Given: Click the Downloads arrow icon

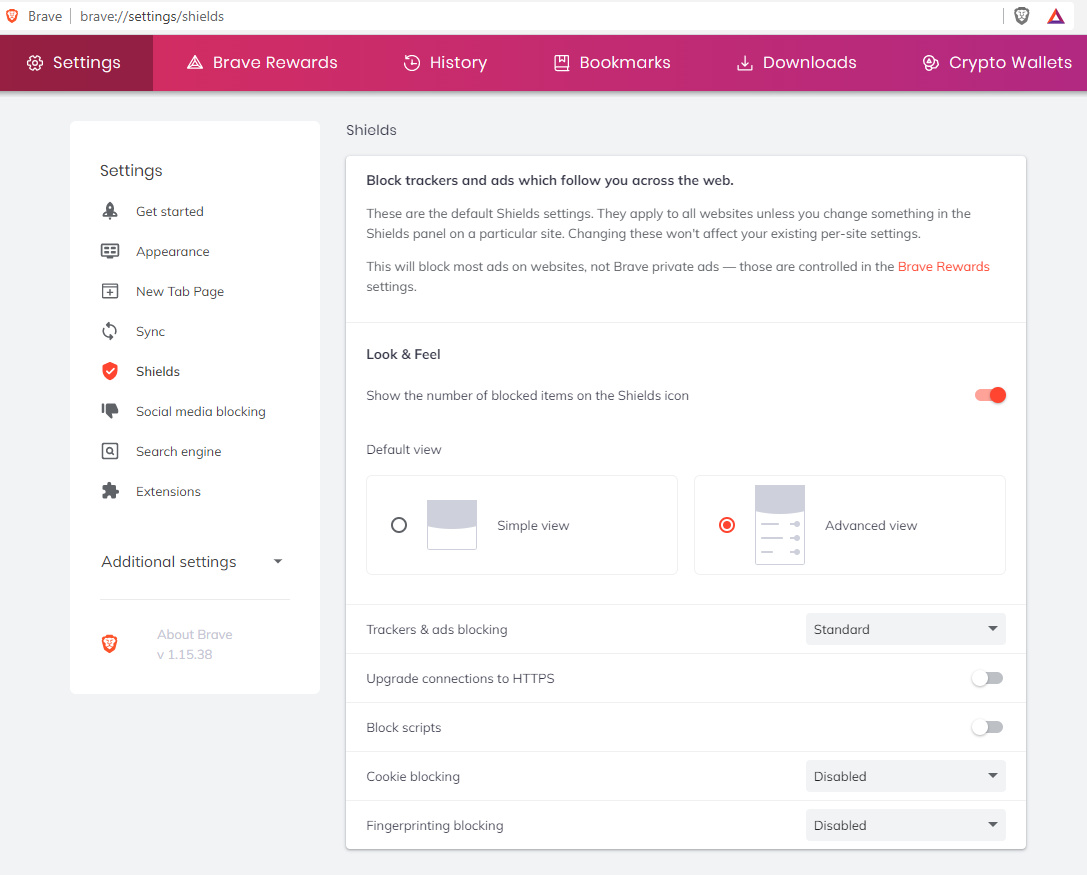Looking at the screenshot, I should pyautogui.click(x=745, y=63).
